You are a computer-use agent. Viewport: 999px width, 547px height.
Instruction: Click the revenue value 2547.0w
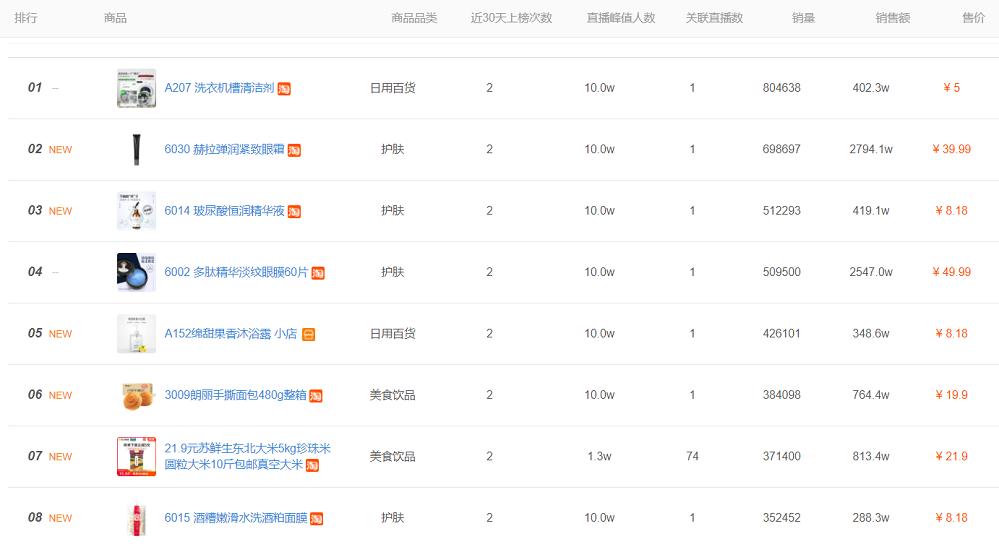click(871, 272)
